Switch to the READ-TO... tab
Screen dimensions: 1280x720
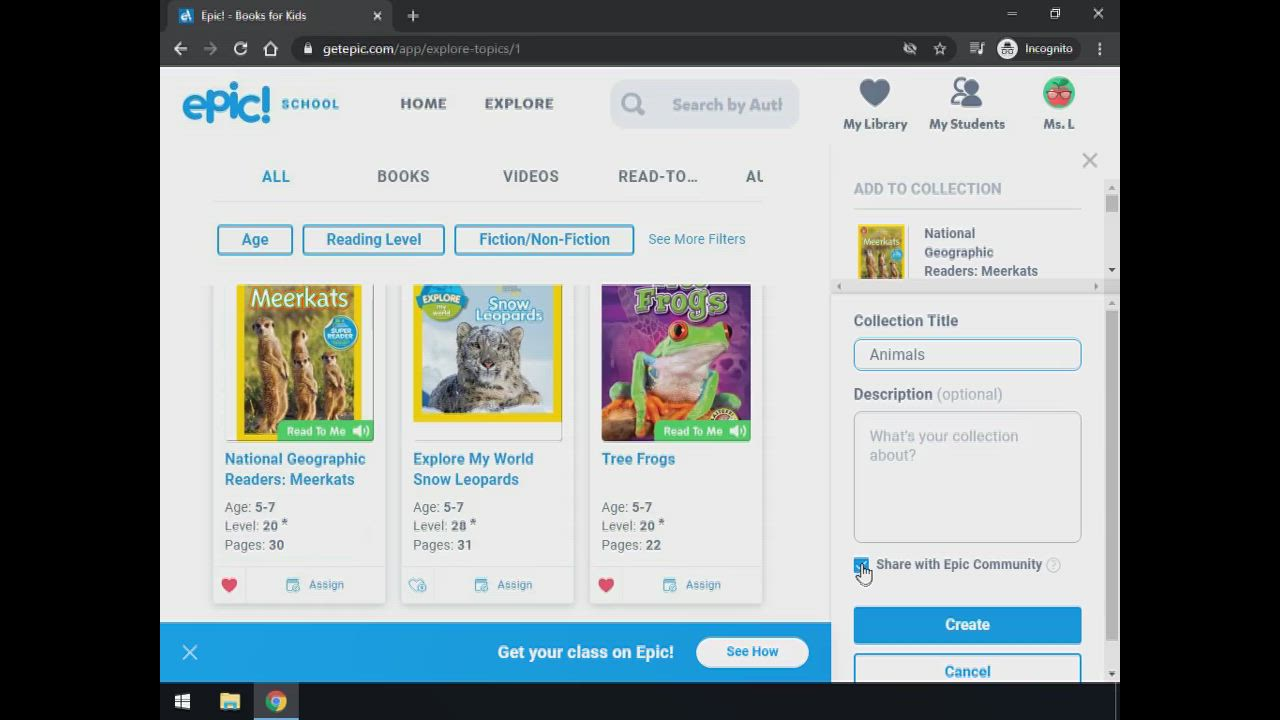[658, 176]
